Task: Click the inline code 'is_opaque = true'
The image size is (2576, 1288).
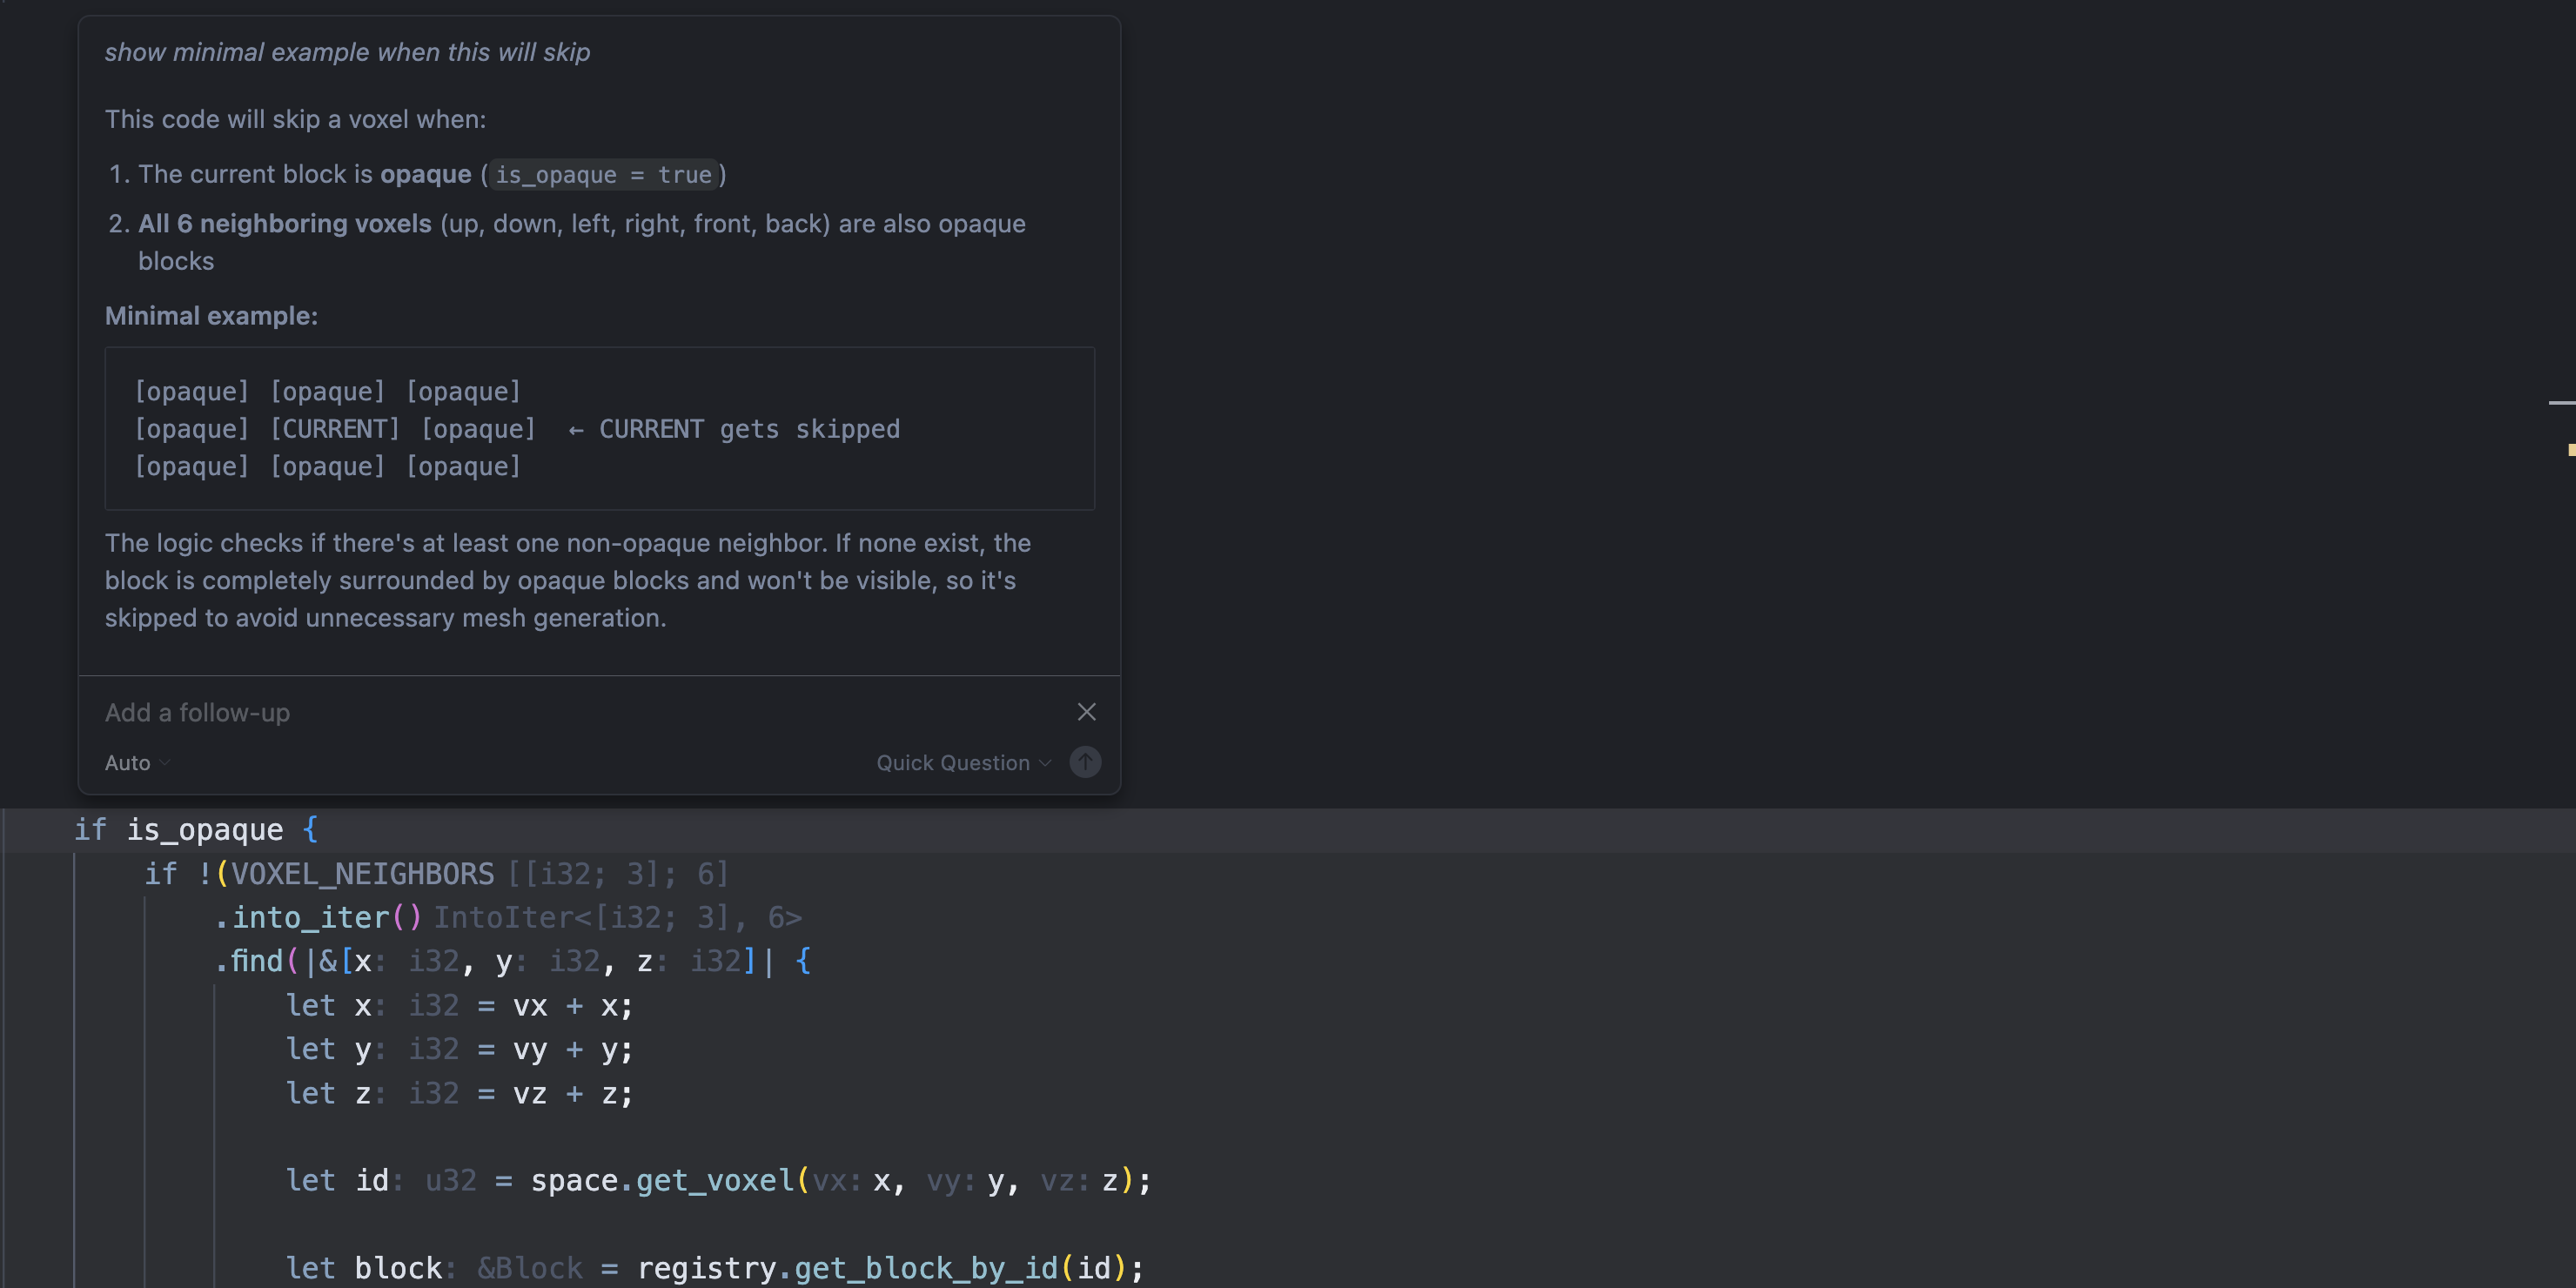Action: pos(603,175)
